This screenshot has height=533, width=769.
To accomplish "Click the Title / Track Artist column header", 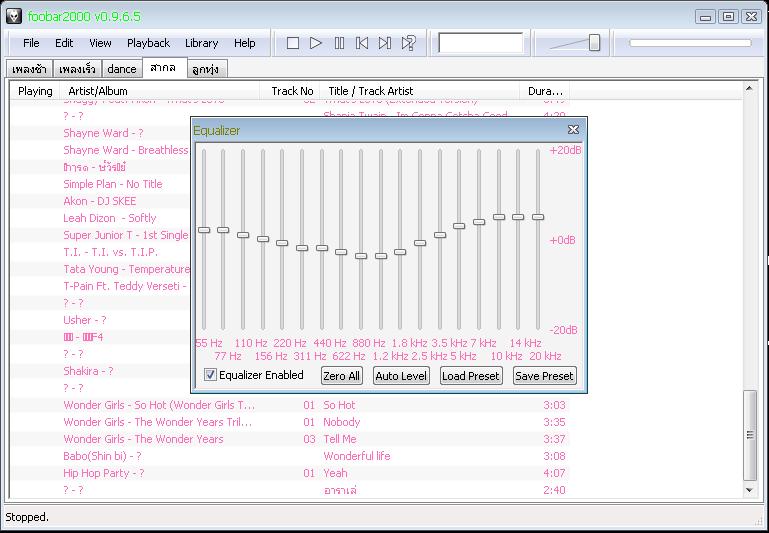I will 420,91.
